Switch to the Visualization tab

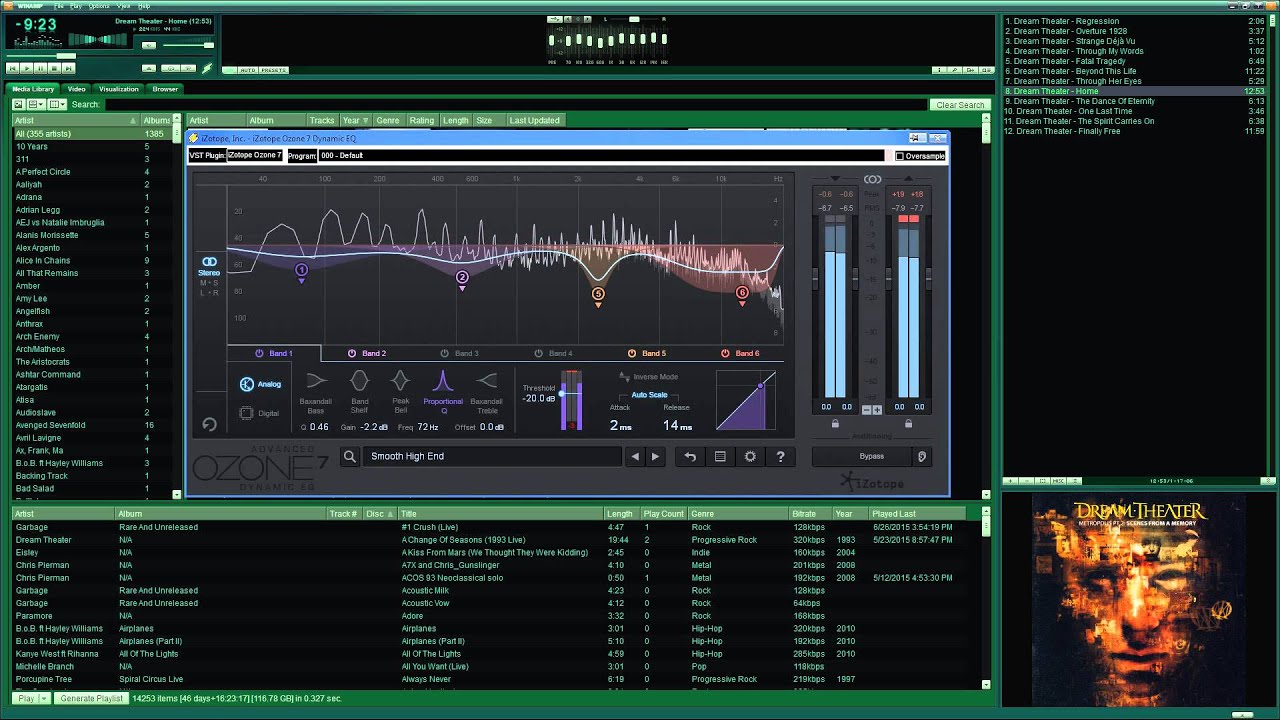click(118, 89)
